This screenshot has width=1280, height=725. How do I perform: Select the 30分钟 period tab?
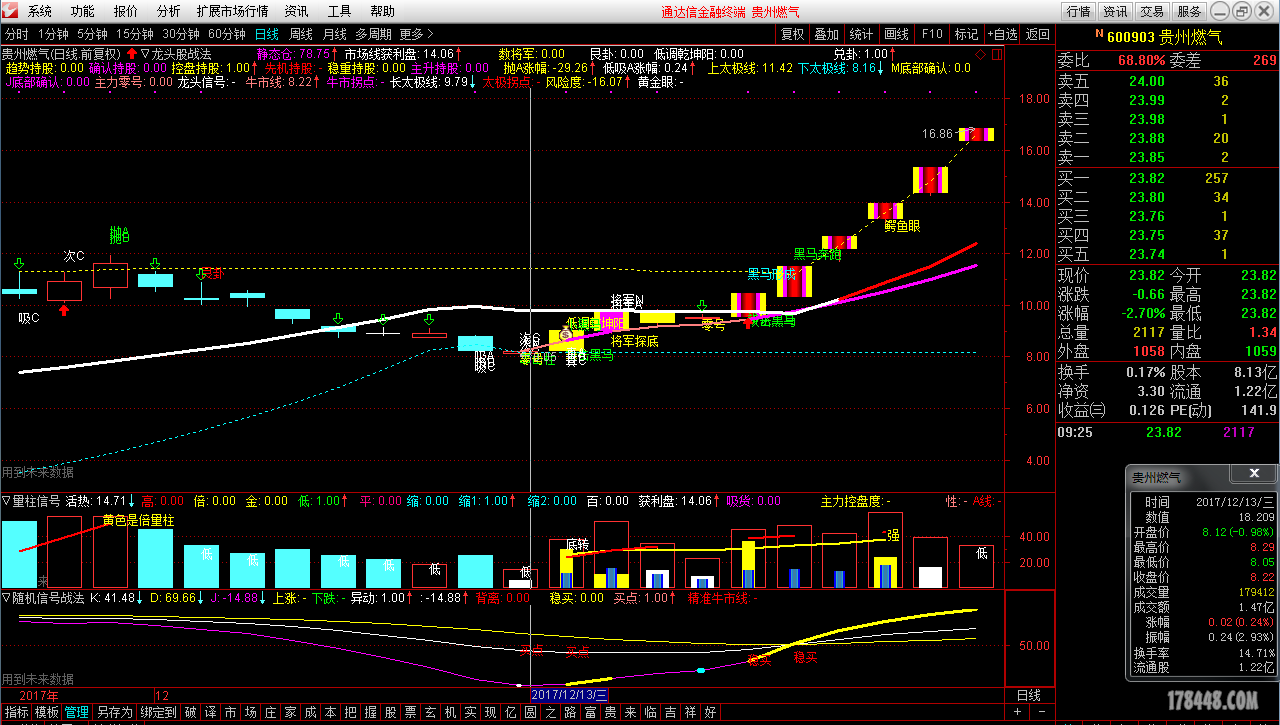click(x=181, y=34)
